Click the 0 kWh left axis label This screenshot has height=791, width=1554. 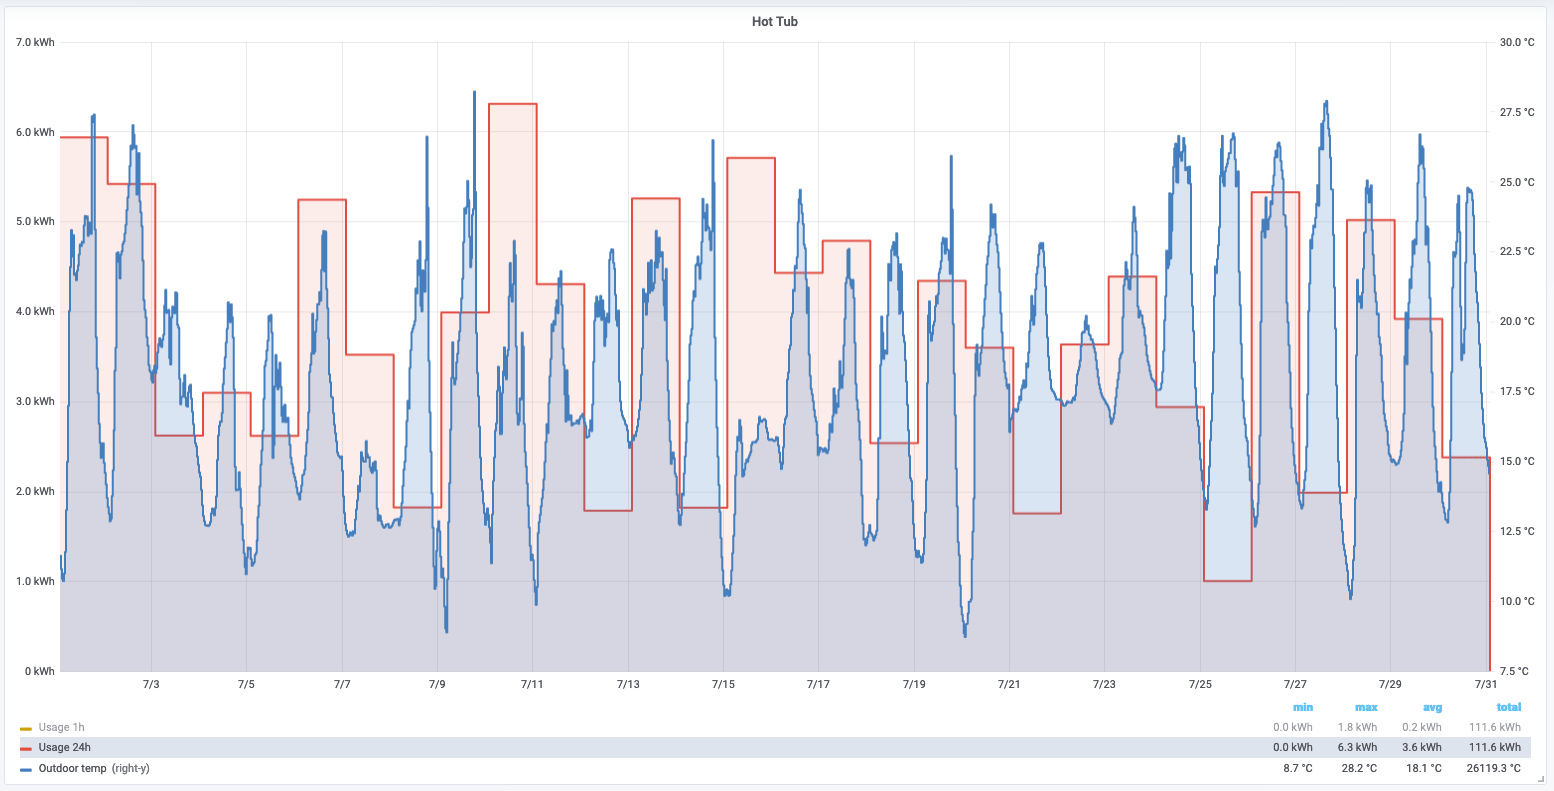click(x=41, y=671)
